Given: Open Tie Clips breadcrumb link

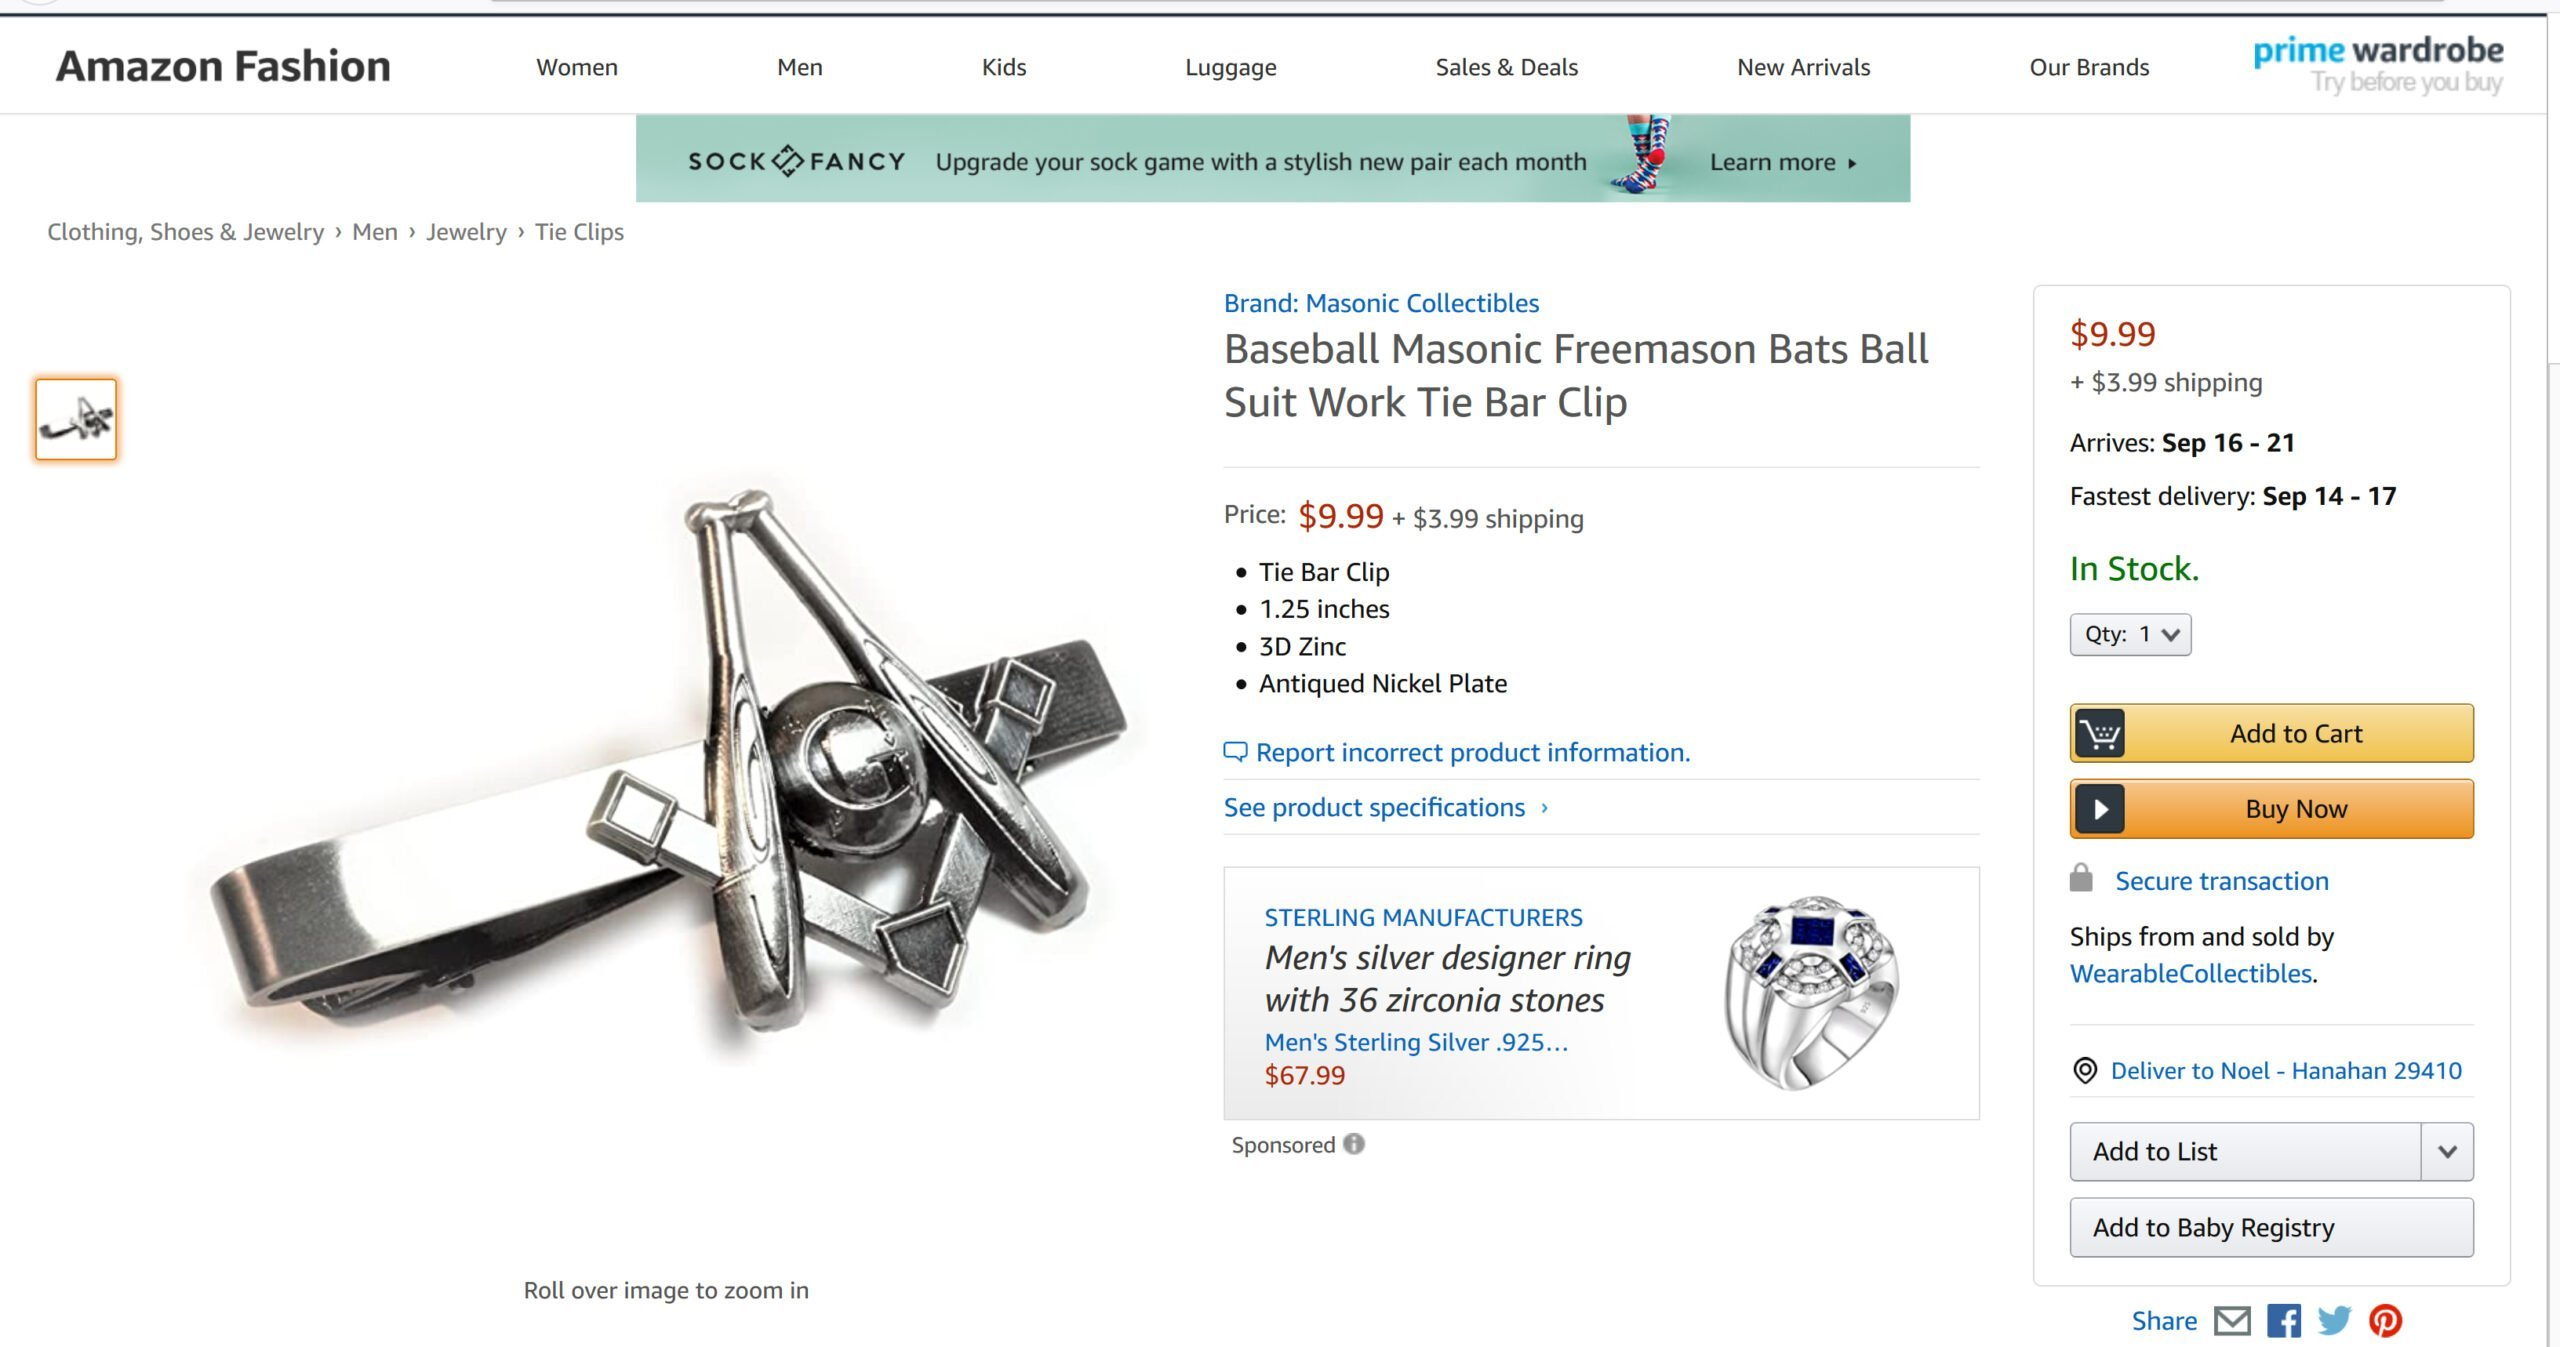Looking at the screenshot, I should point(579,232).
